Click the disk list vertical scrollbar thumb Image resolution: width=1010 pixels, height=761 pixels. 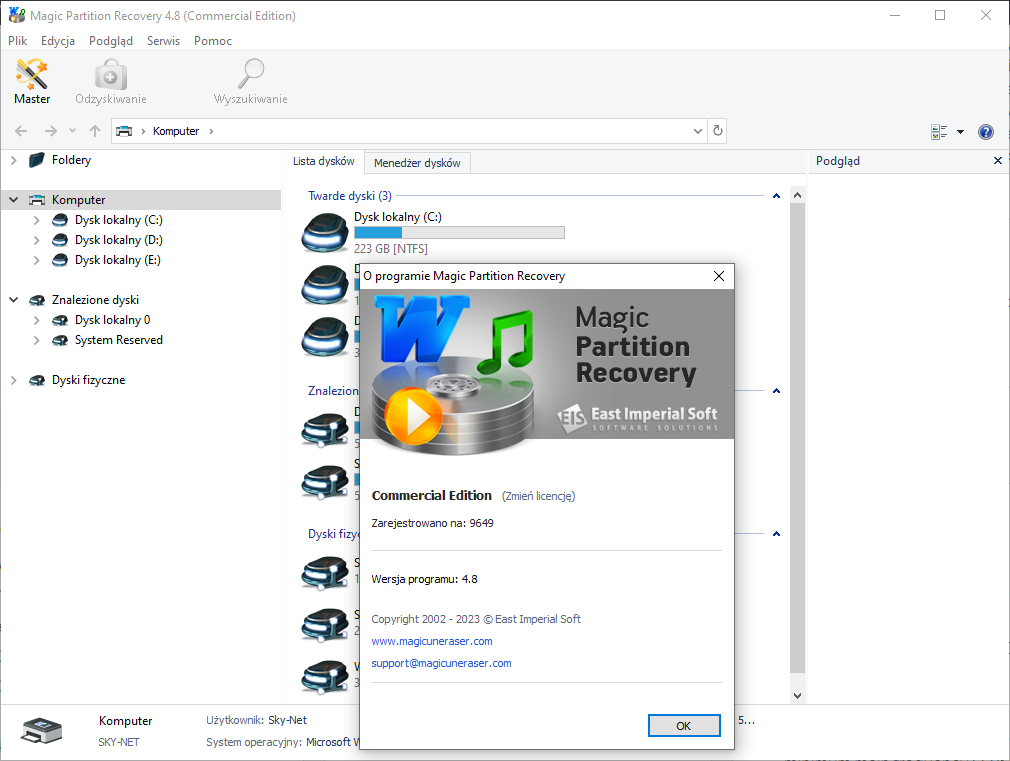click(x=797, y=438)
